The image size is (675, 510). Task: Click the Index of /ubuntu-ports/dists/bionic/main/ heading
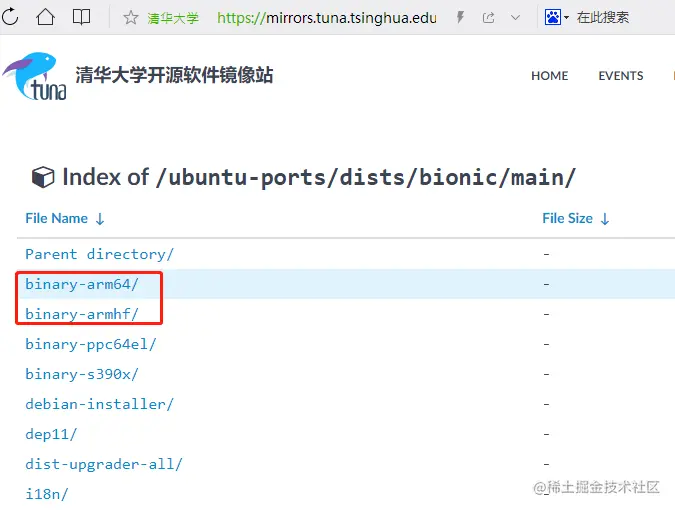(319, 177)
